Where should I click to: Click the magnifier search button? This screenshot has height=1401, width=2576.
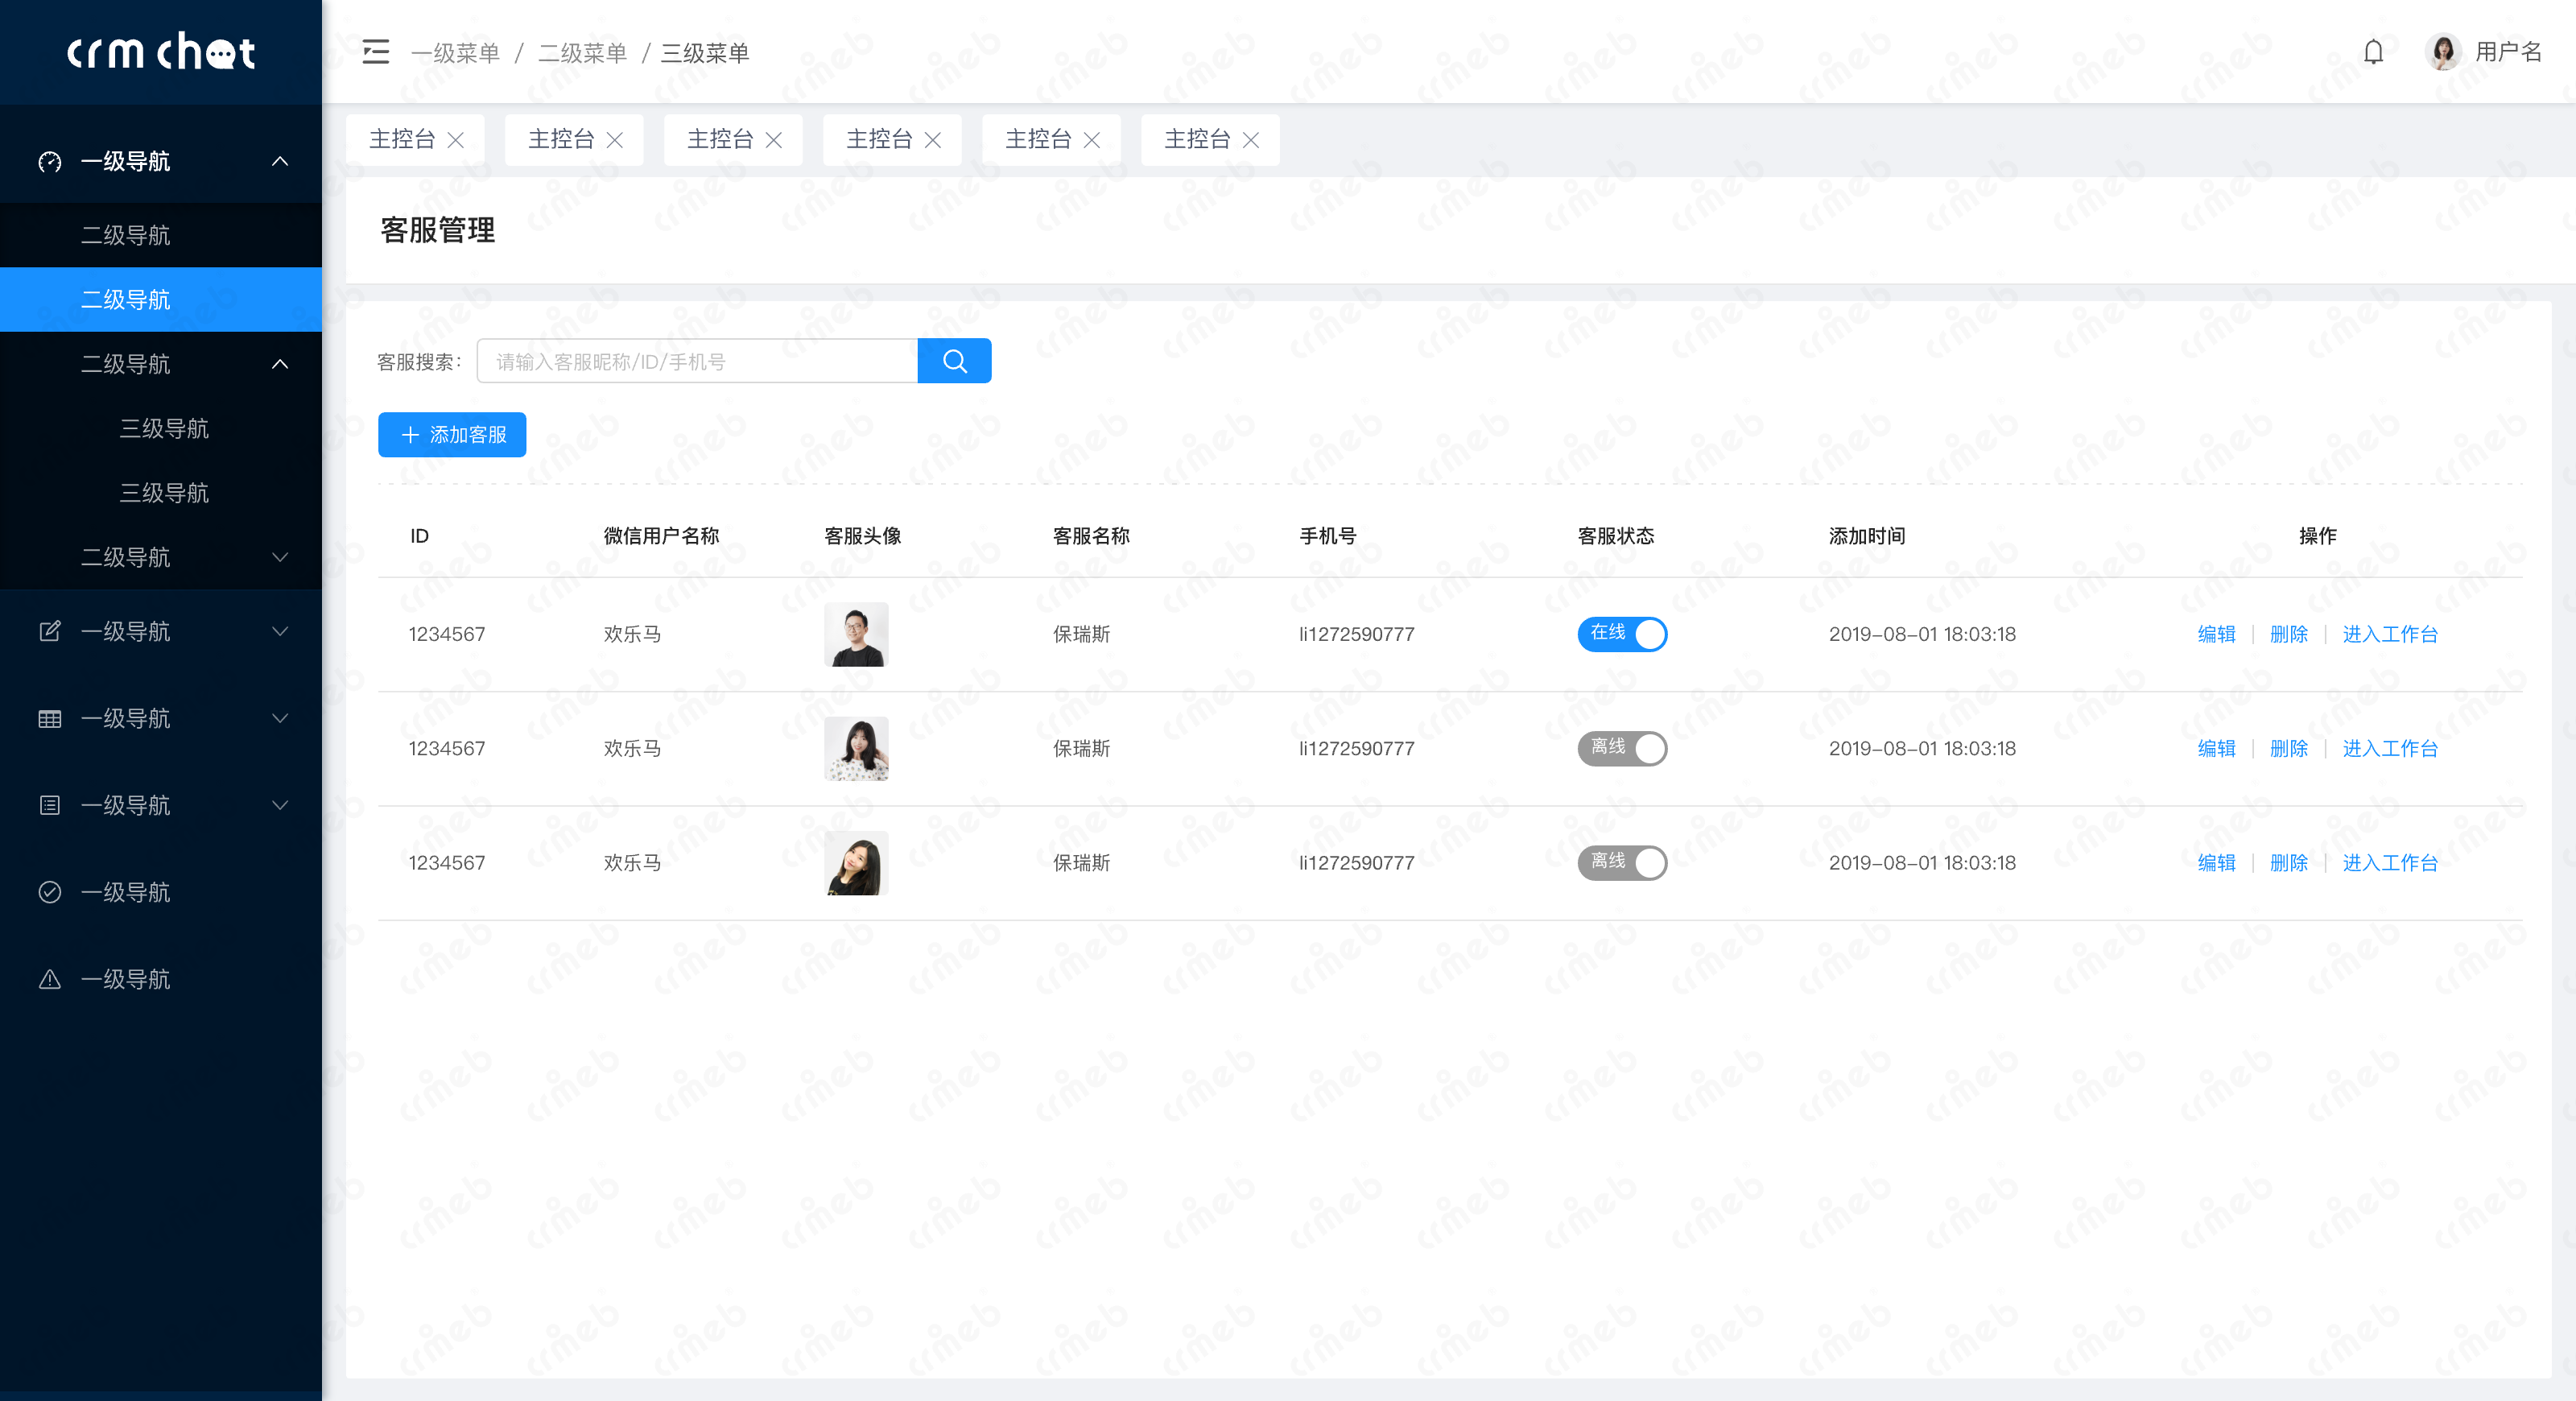coord(954,361)
